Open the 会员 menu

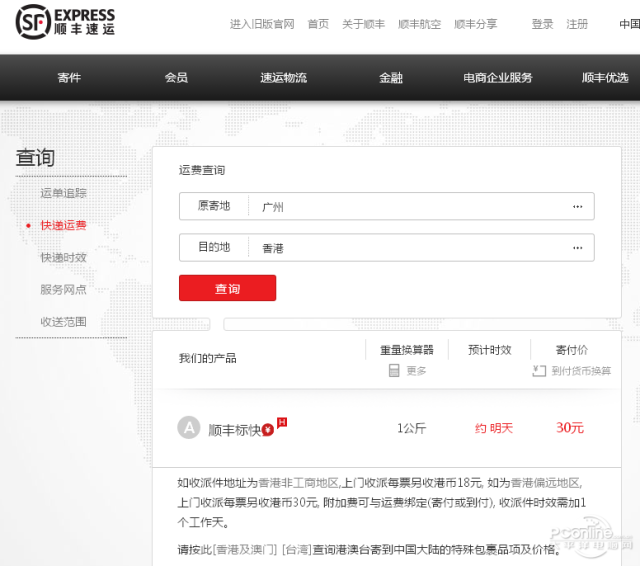176,78
